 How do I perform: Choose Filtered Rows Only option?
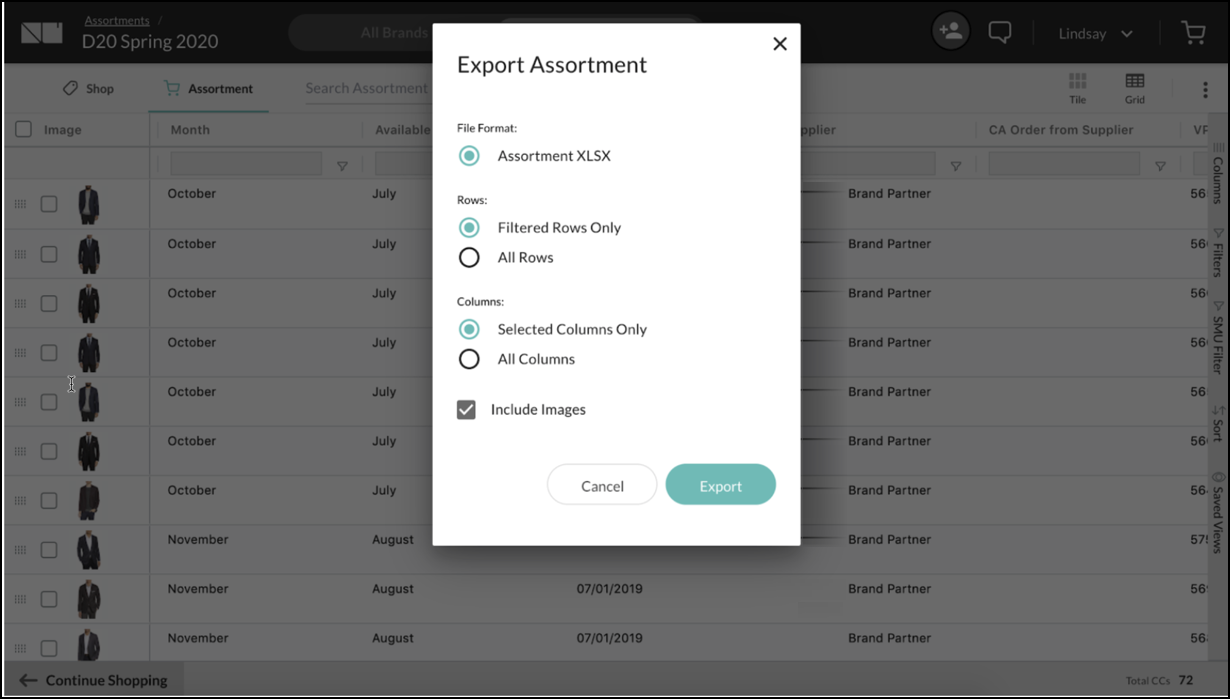469,228
